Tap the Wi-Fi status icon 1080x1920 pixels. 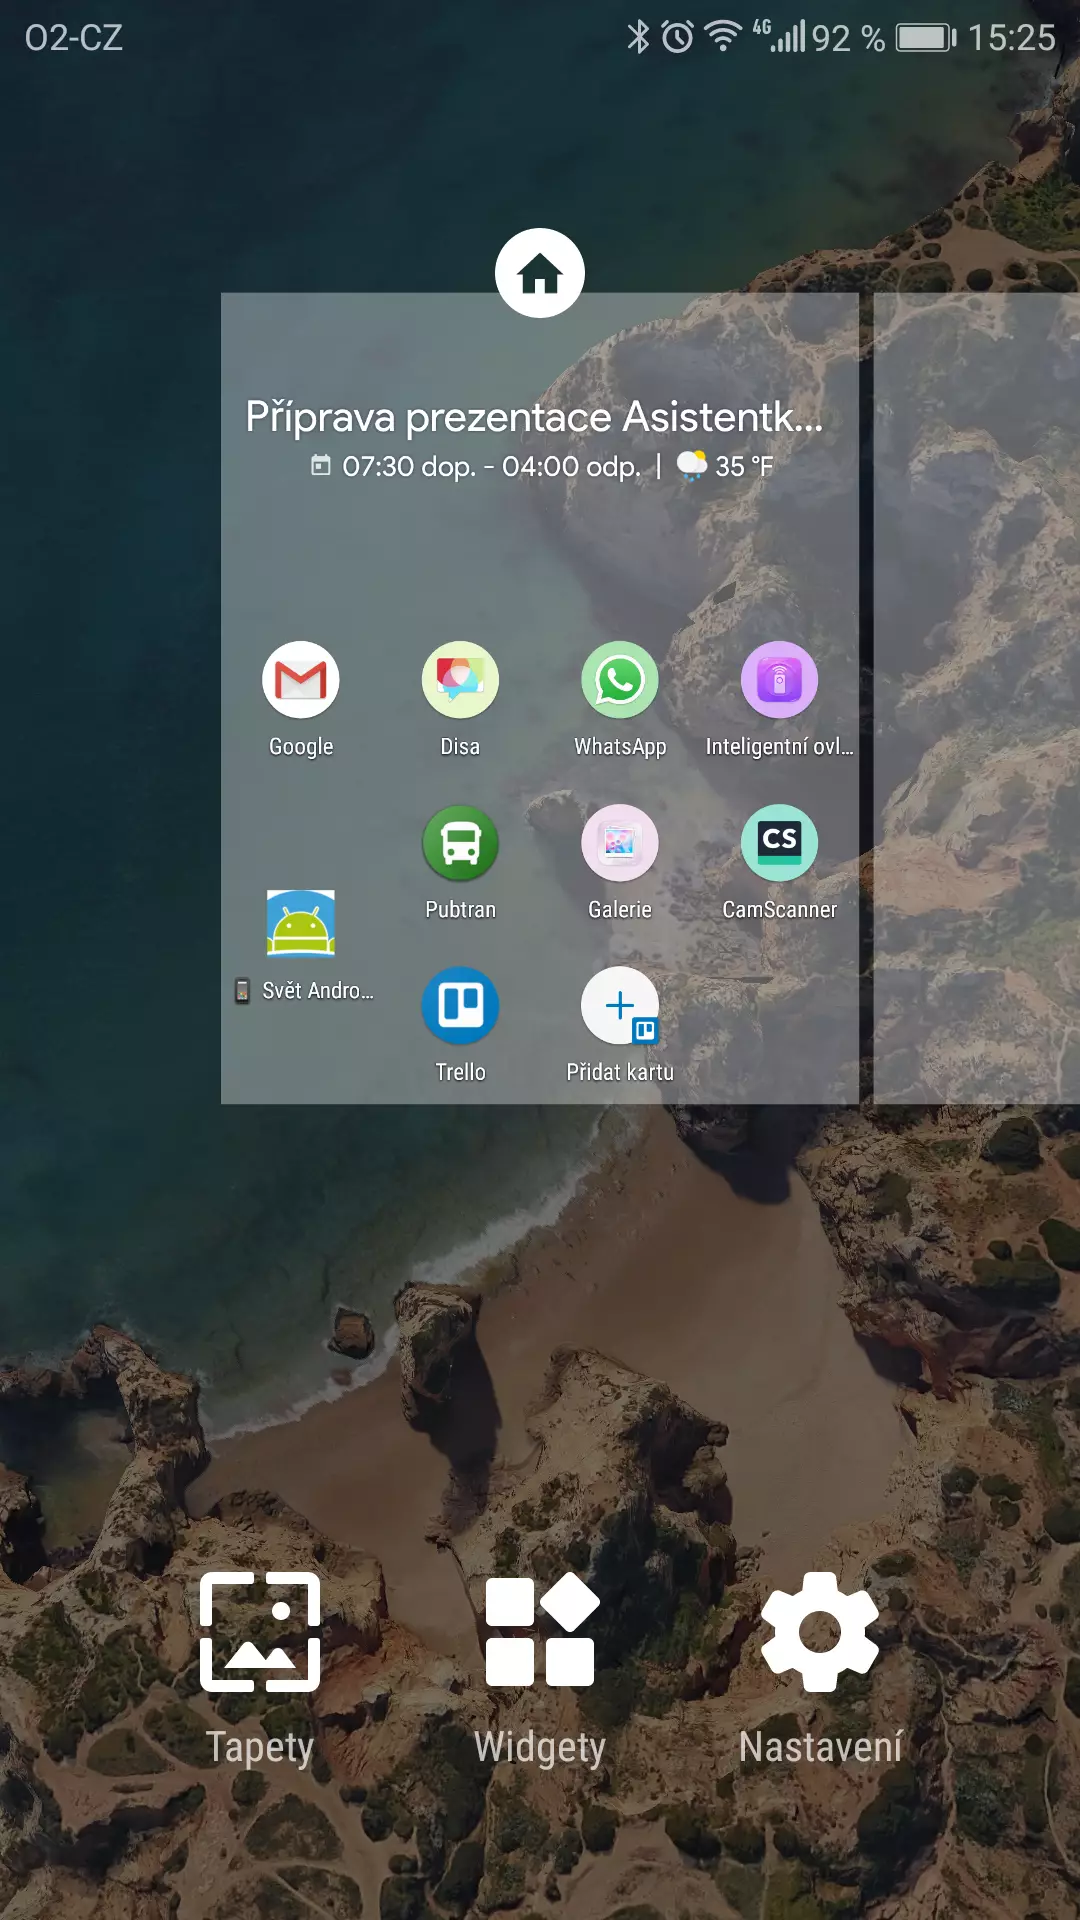click(x=723, y=37)
